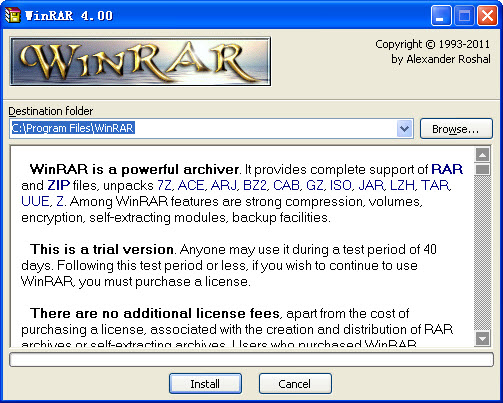This screenshot has width=503, height=403.
Task: Click the license text scroll down arrow
Action: [x=482, y=339]
